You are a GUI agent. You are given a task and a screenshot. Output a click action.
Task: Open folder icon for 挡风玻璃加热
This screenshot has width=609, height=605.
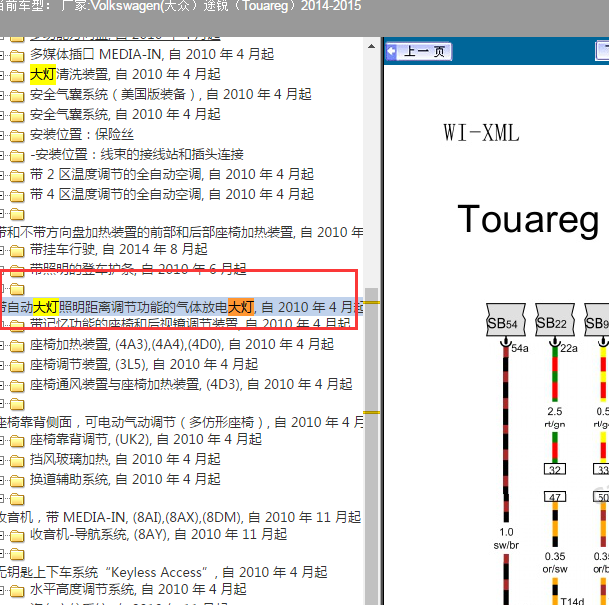pos(17,461)
